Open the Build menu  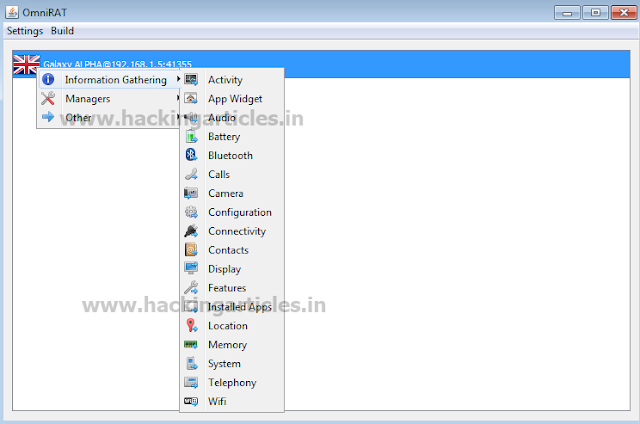click(x=62, y=31)
